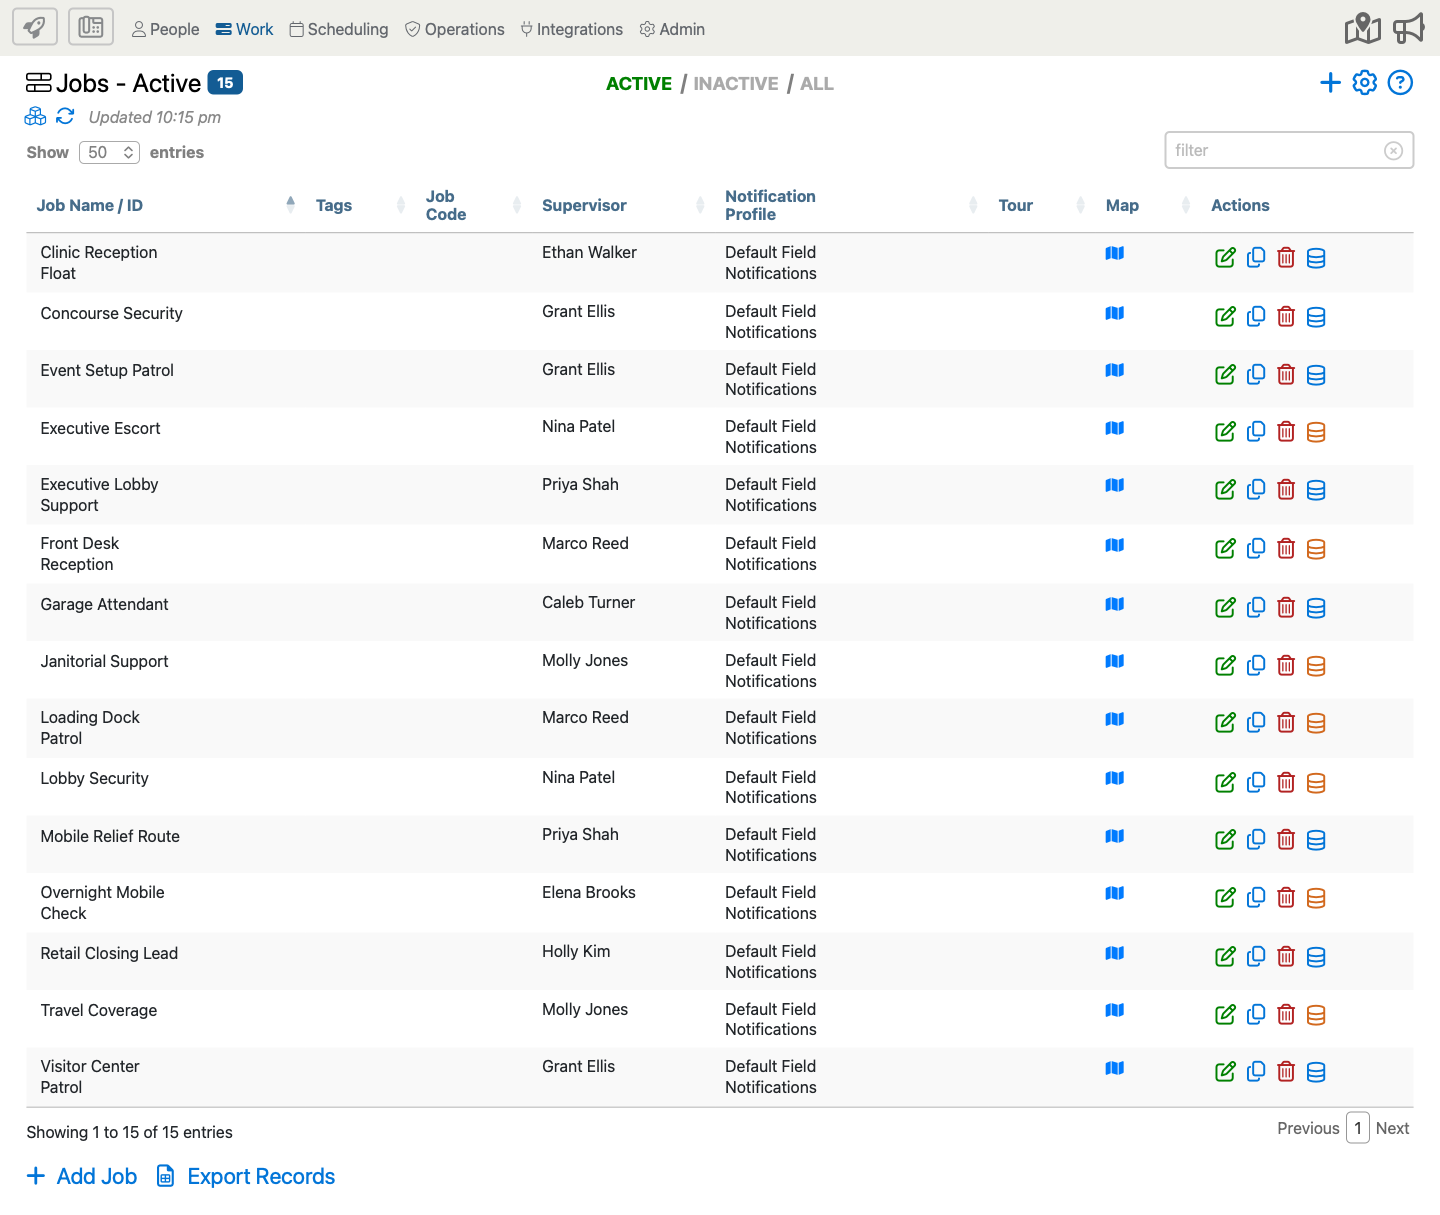This screenshot has height=1215, width=1440.
Task: Click the Retail Closing Lead job name
Action: [x=109, y=953]
